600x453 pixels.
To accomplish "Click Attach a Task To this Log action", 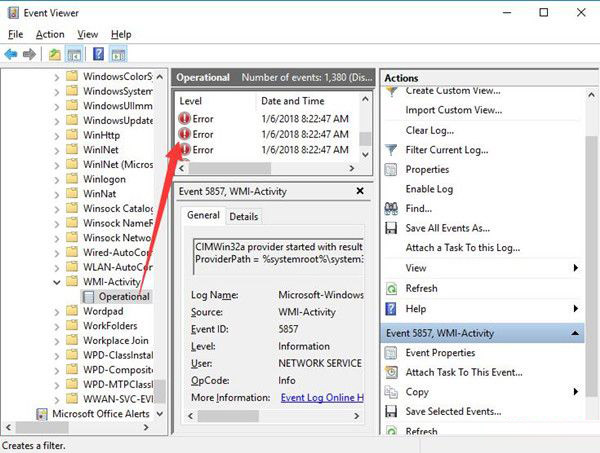I will 463,248.
